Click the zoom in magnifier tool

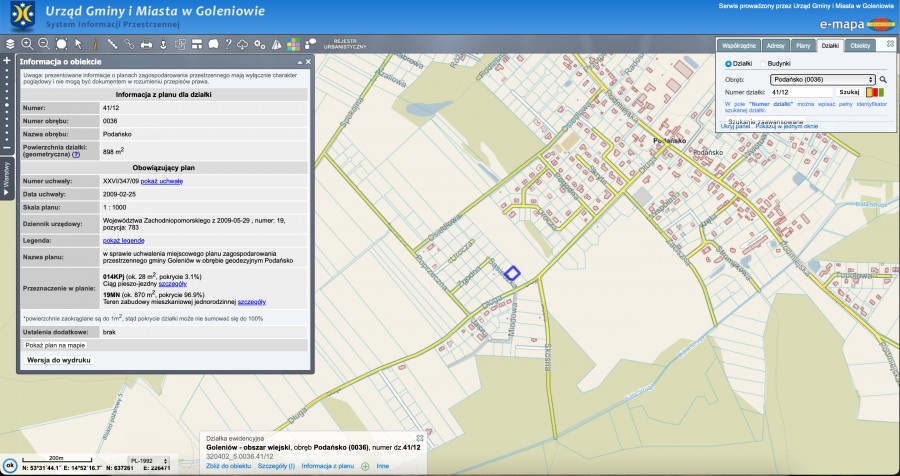pos(27,44)
